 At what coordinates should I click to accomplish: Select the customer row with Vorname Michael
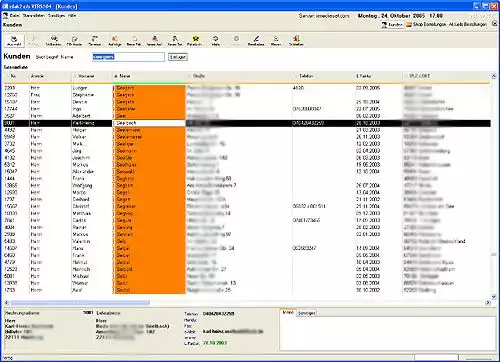click(x=247, y=276)
